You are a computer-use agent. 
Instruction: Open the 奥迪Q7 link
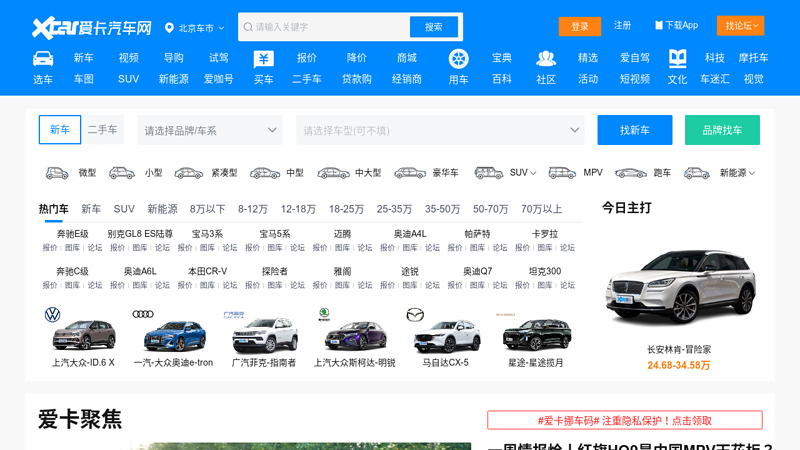[478, 271]
